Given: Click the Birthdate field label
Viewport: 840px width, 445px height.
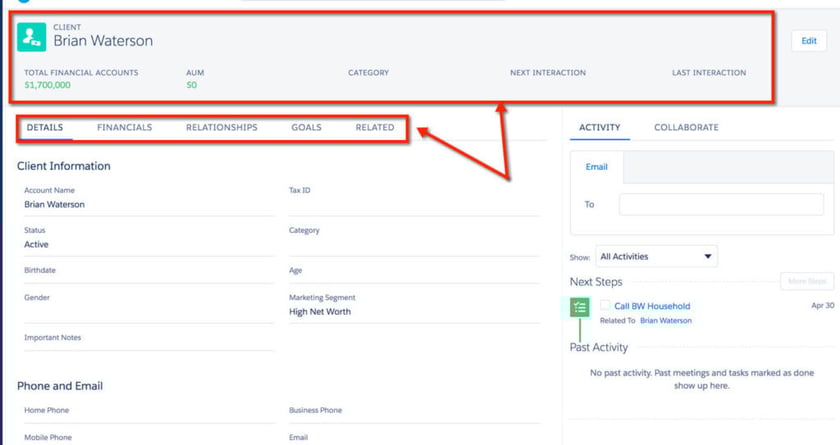Looking at the screenshot, I should point(40,270).
